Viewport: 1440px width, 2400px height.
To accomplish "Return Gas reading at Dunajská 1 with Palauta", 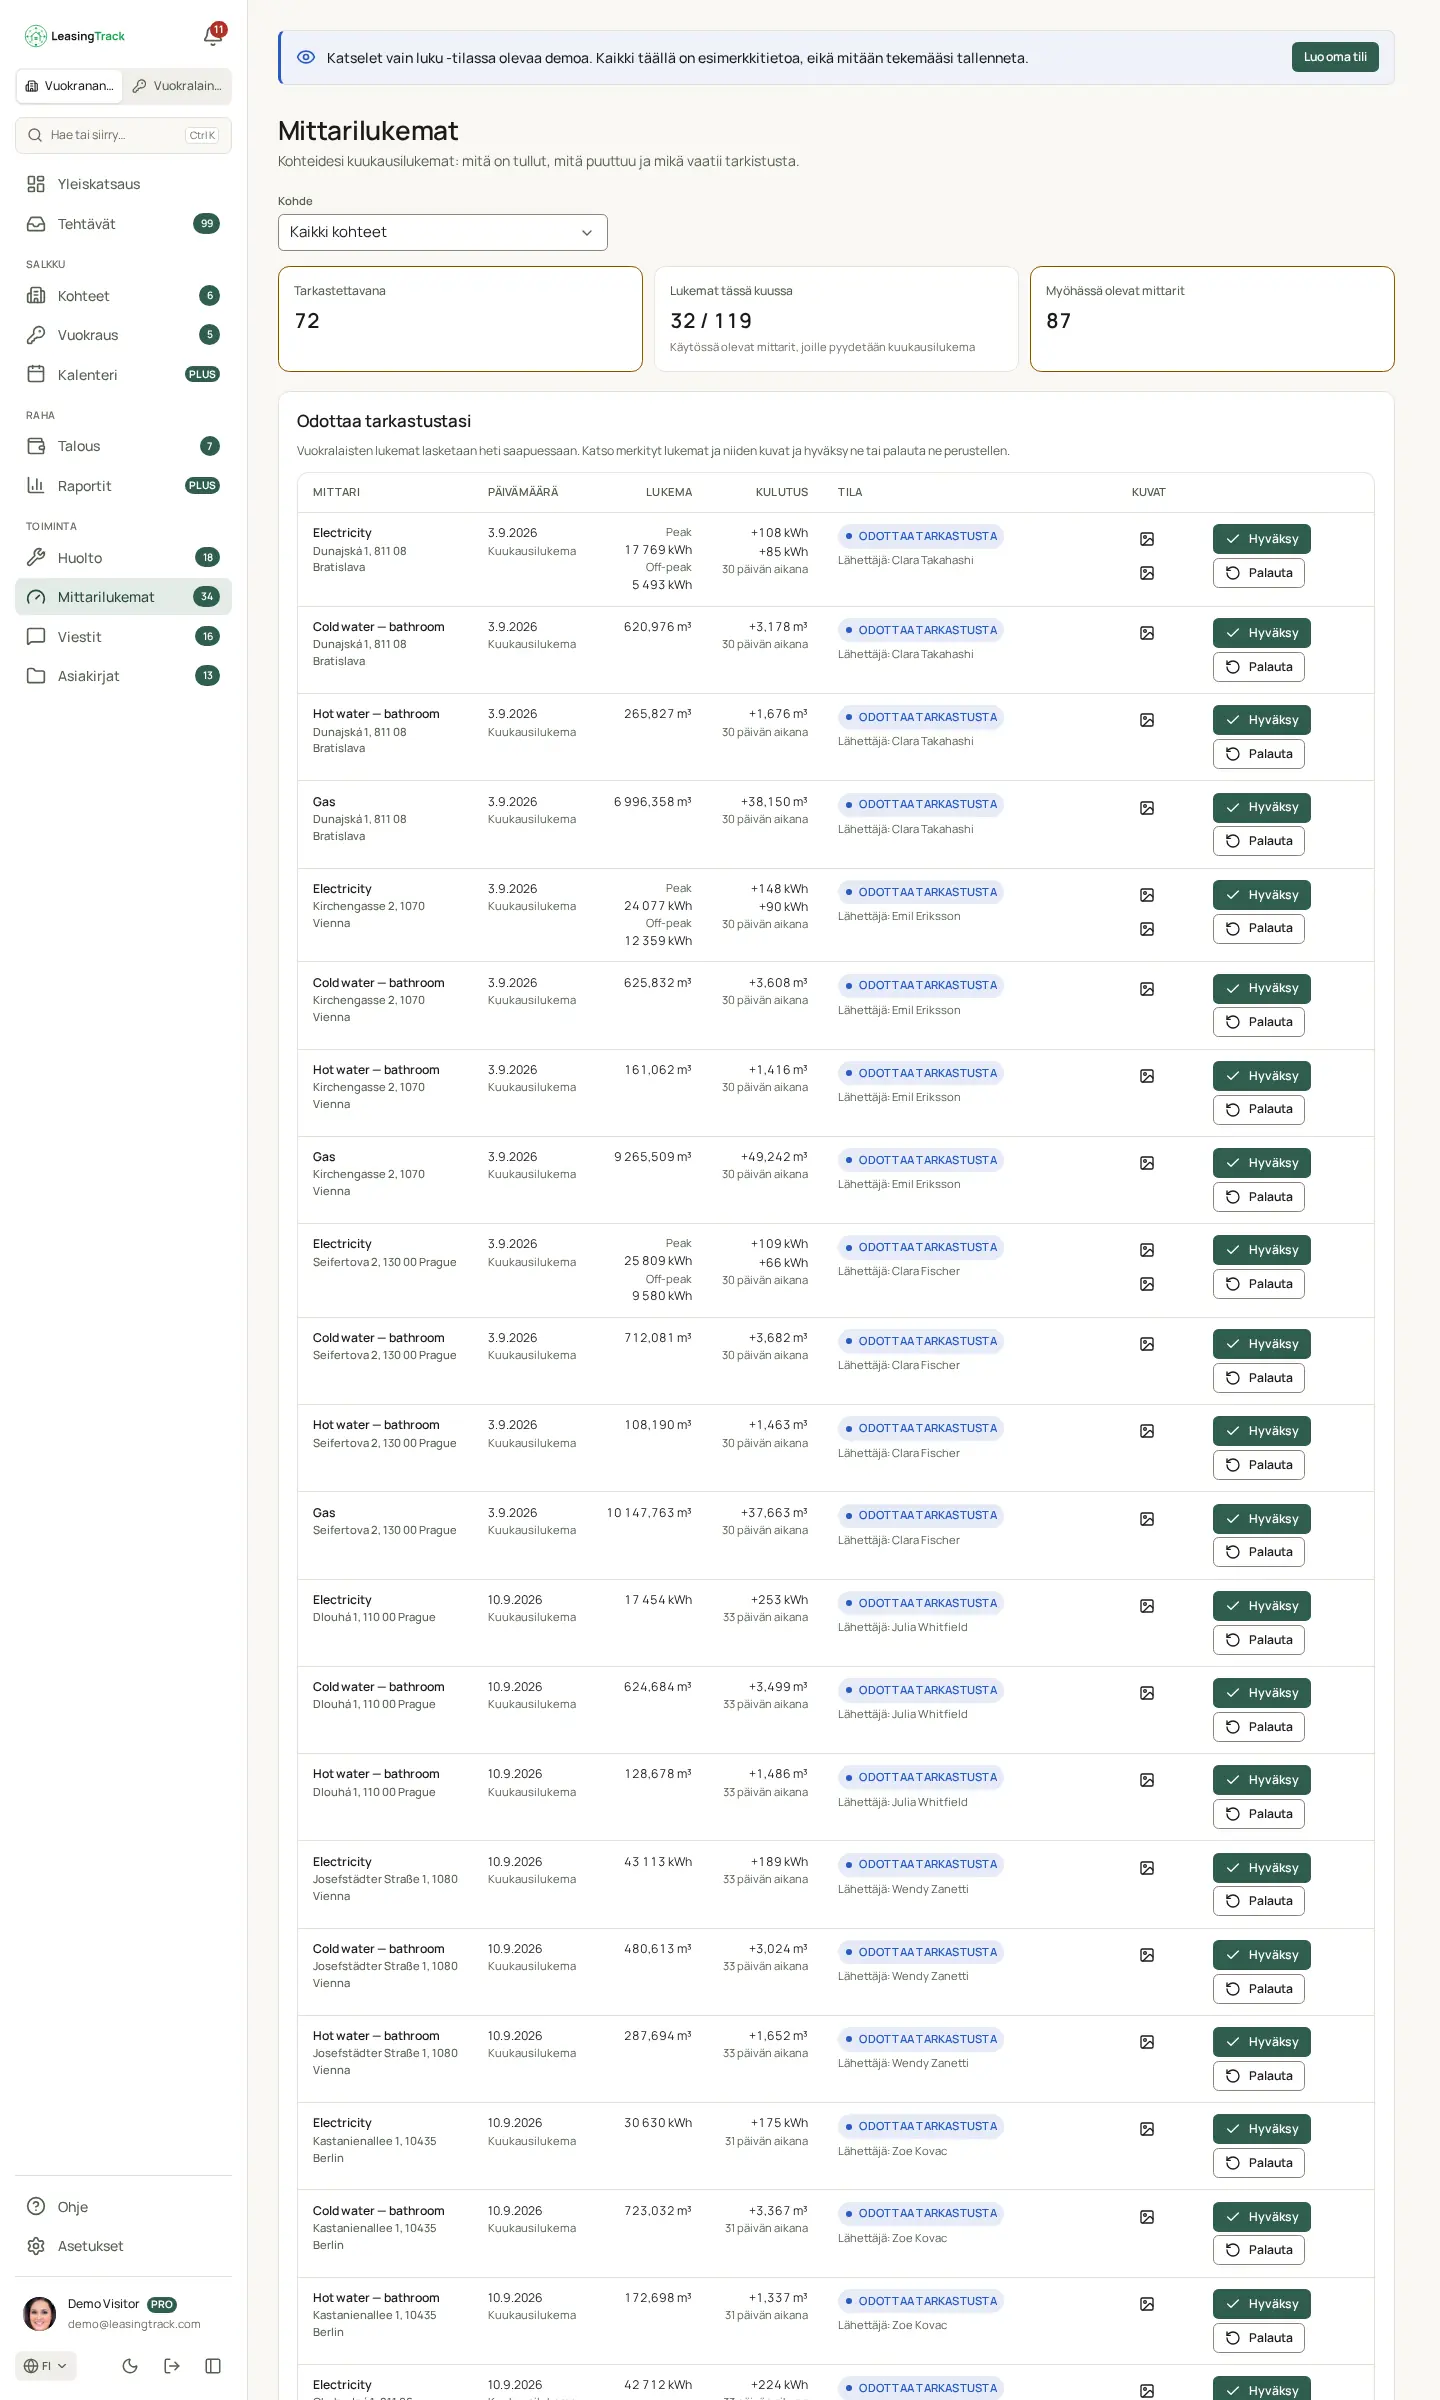I will [1258, 841].
